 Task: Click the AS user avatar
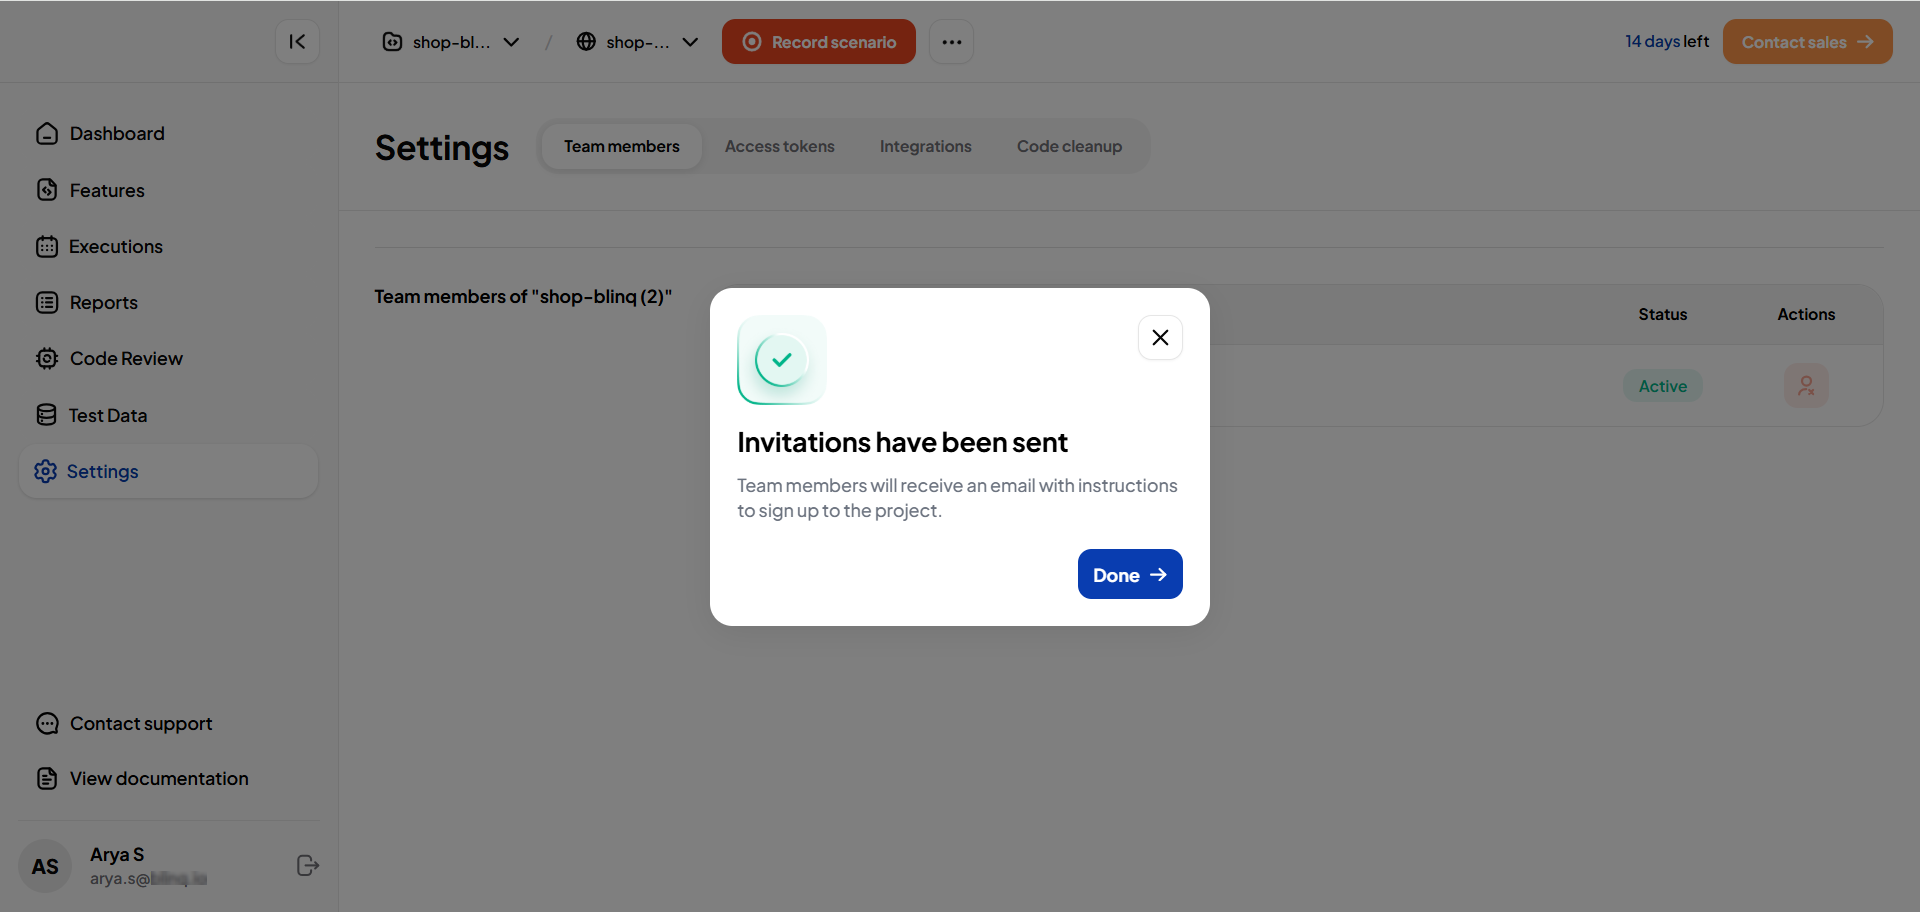(45, 866)
